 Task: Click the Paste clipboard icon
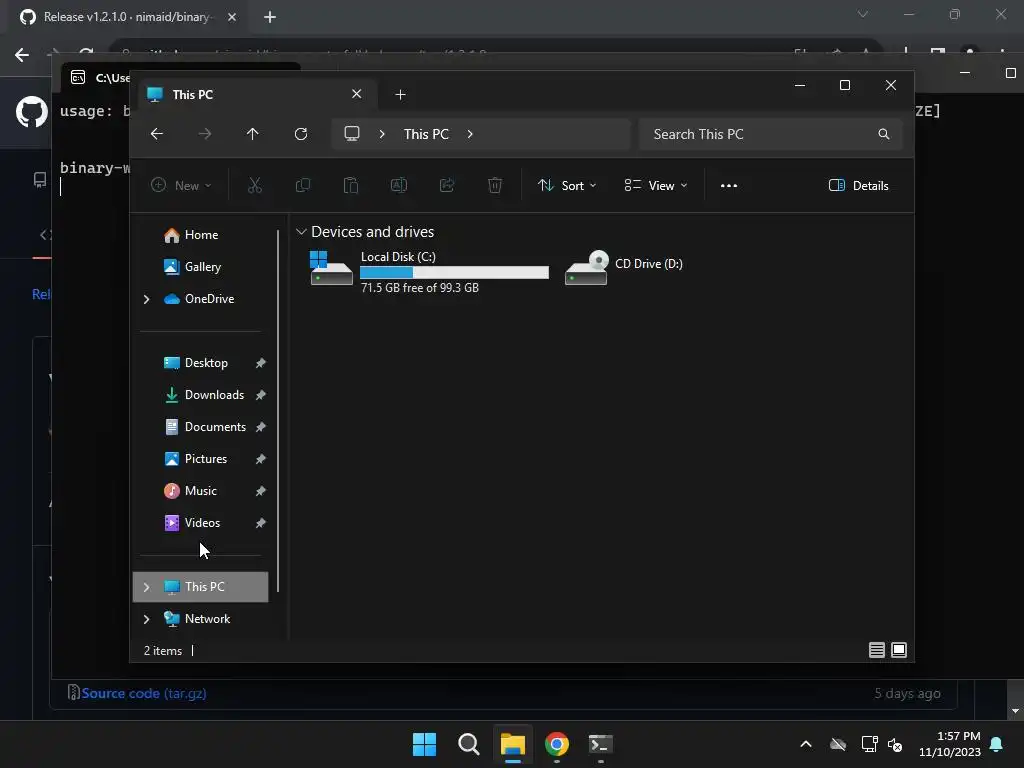tap(351, 185)
